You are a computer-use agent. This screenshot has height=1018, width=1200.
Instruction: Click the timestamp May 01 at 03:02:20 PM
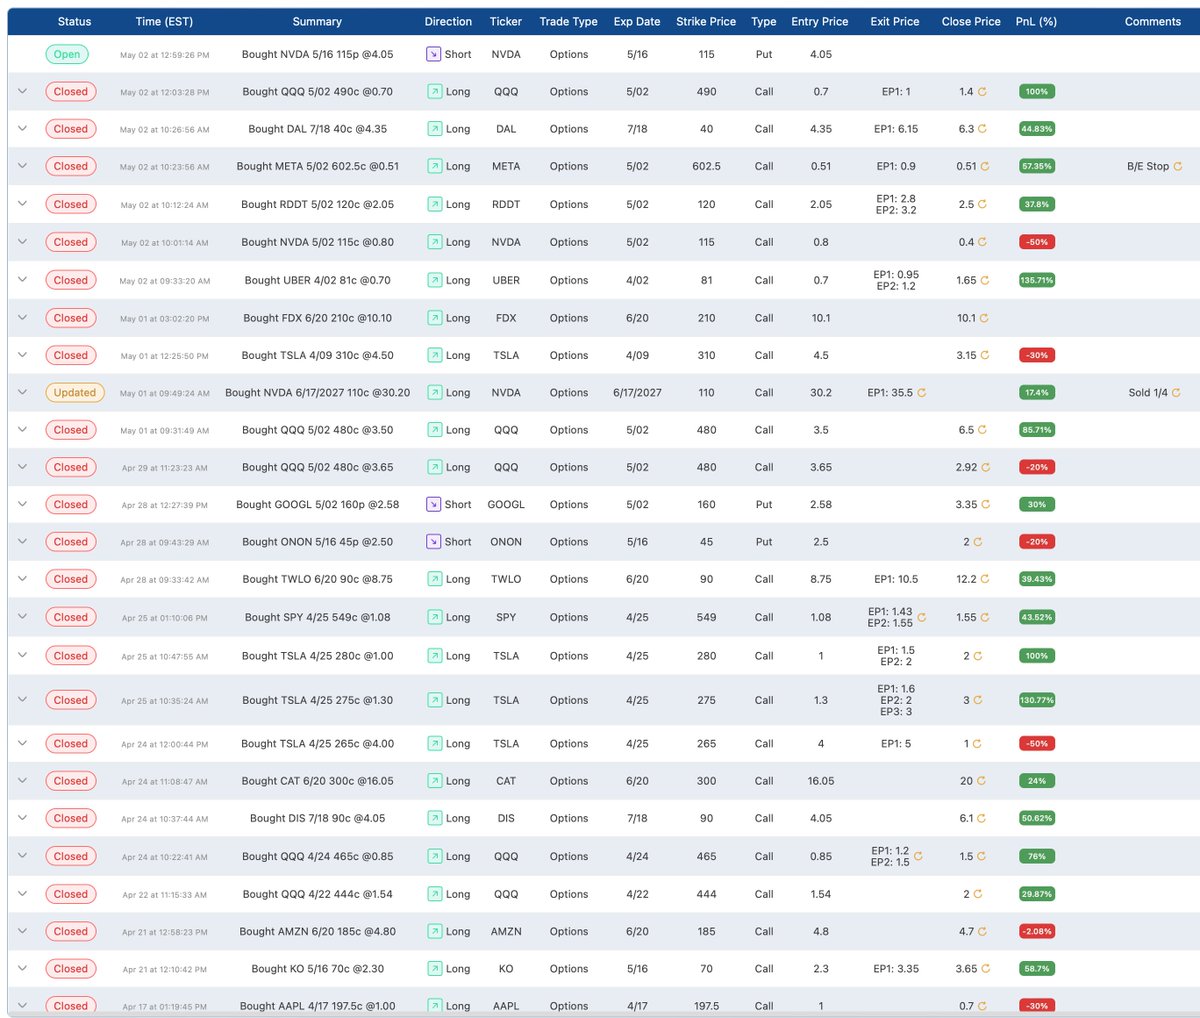tap(164, 319)
